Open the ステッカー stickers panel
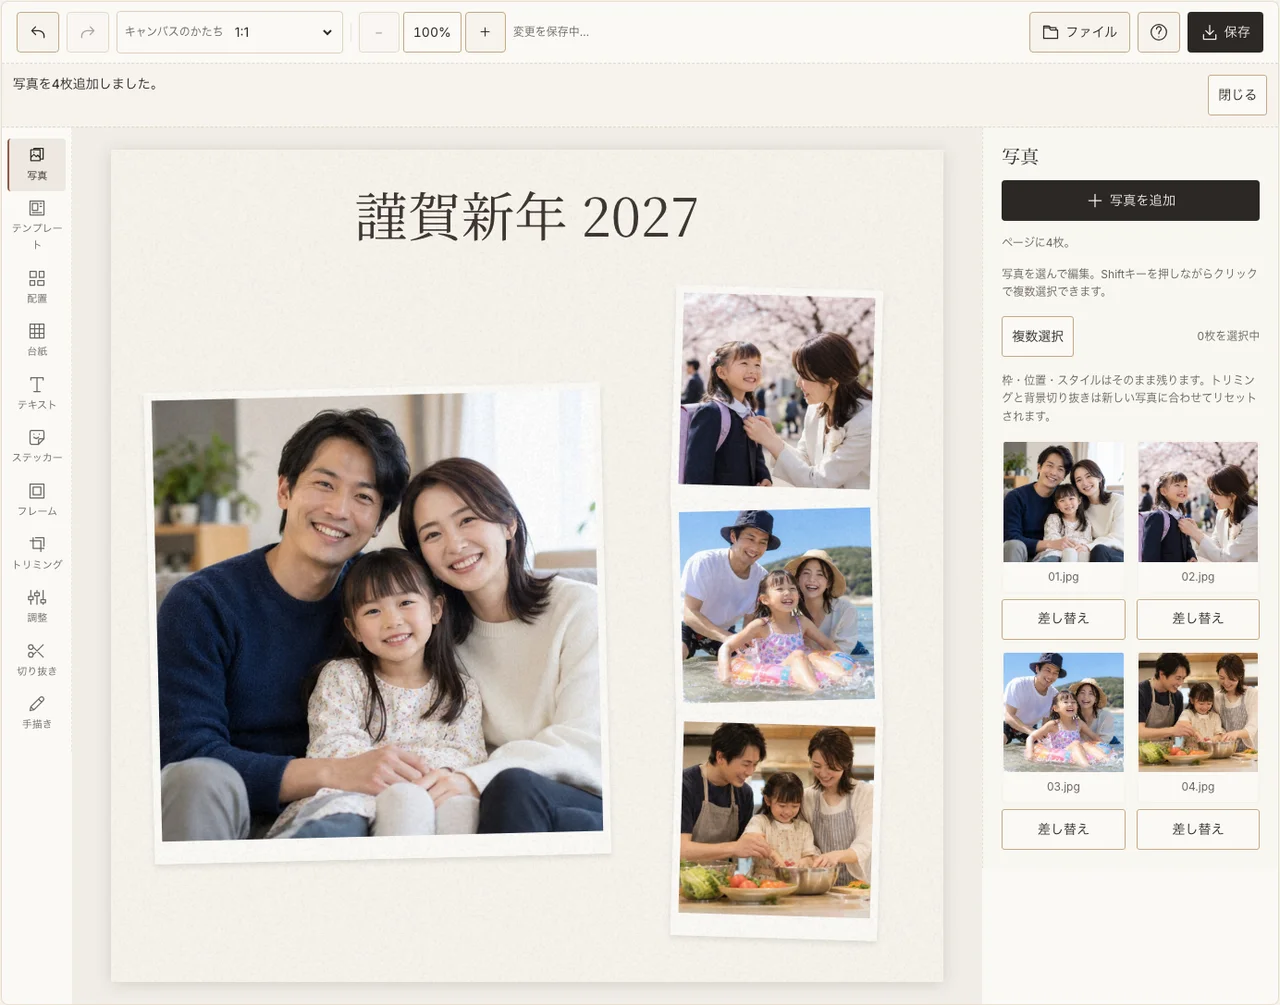 click(37, 446)
